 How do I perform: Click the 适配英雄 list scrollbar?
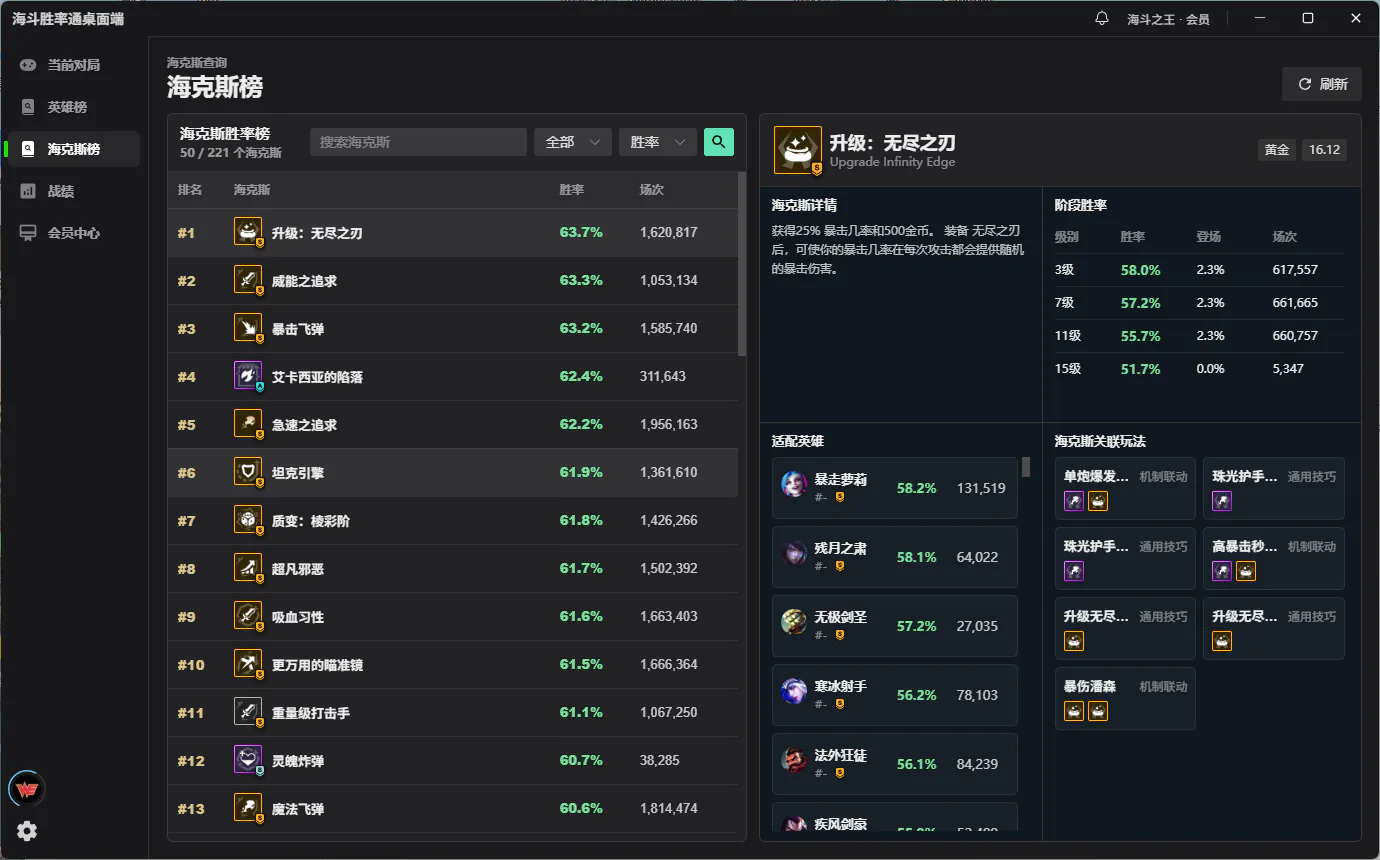pyautogui.click(x=1026, y=467)
